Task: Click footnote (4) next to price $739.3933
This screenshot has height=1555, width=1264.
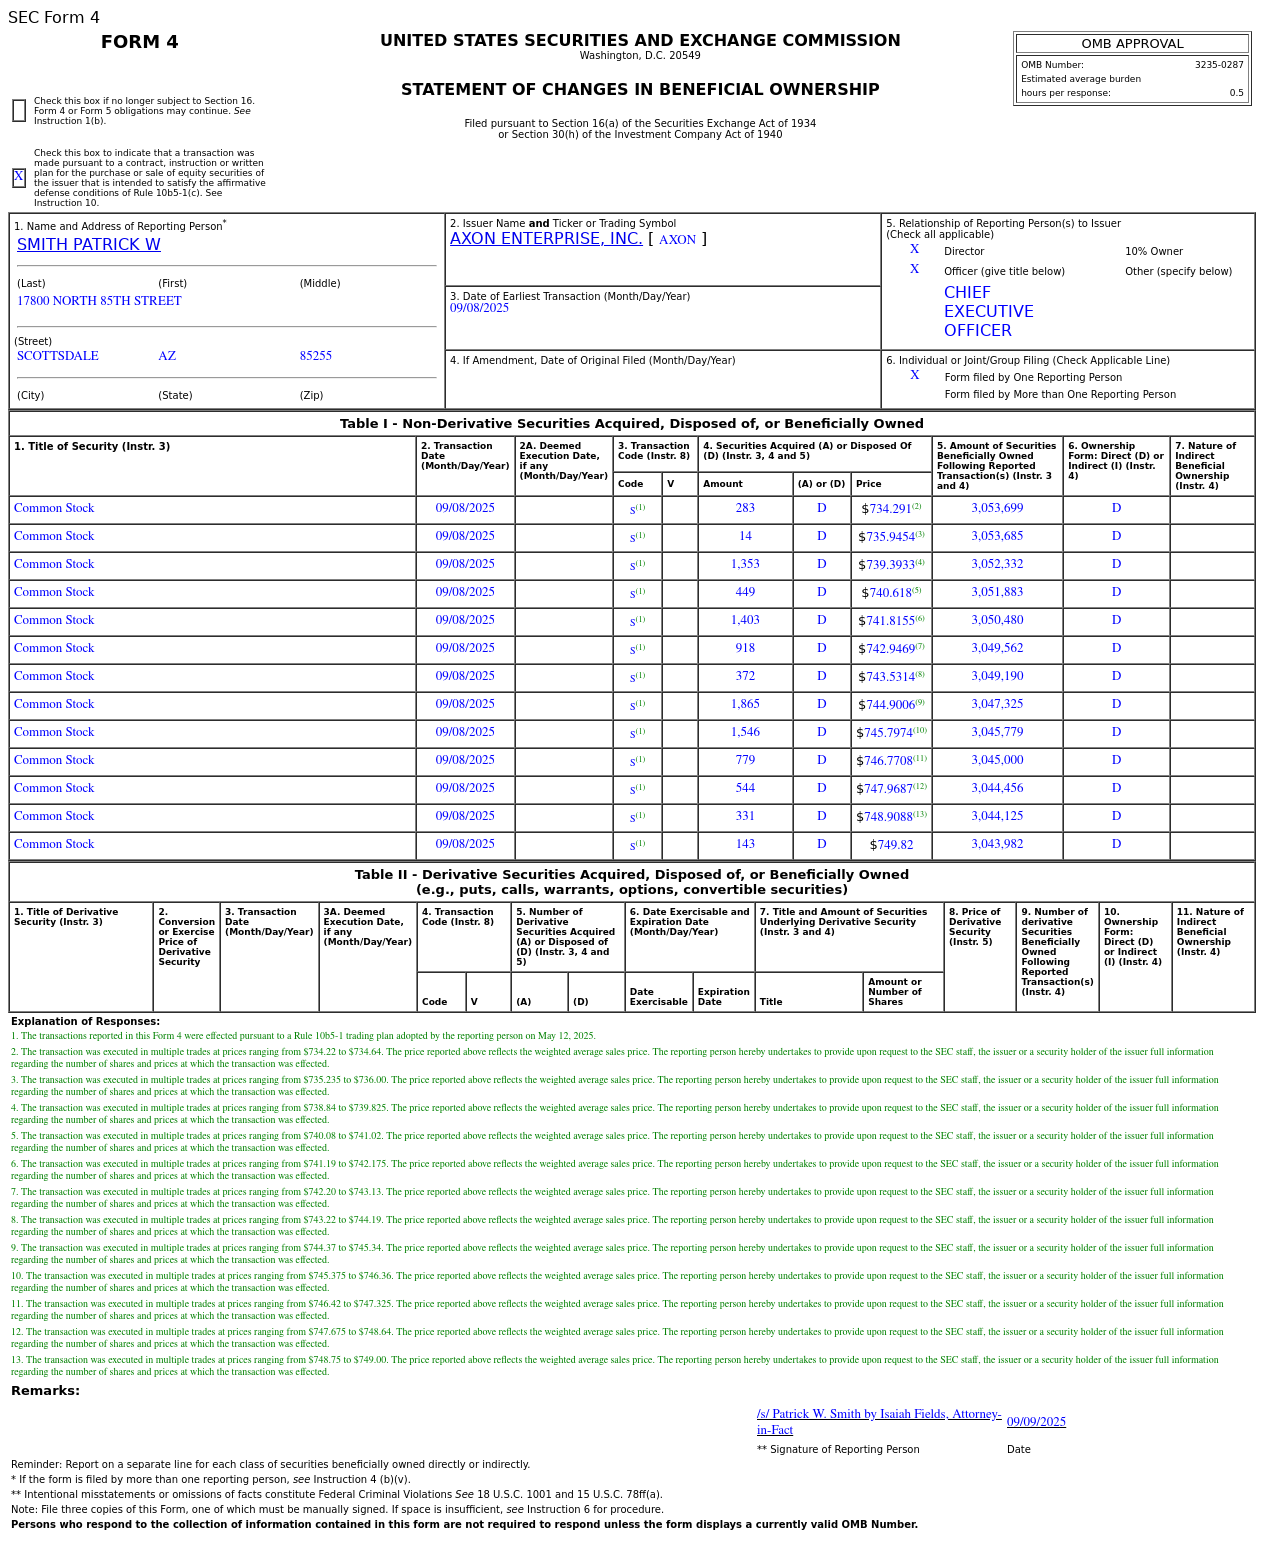Action: pyautogui.click(x=920, y=562)
